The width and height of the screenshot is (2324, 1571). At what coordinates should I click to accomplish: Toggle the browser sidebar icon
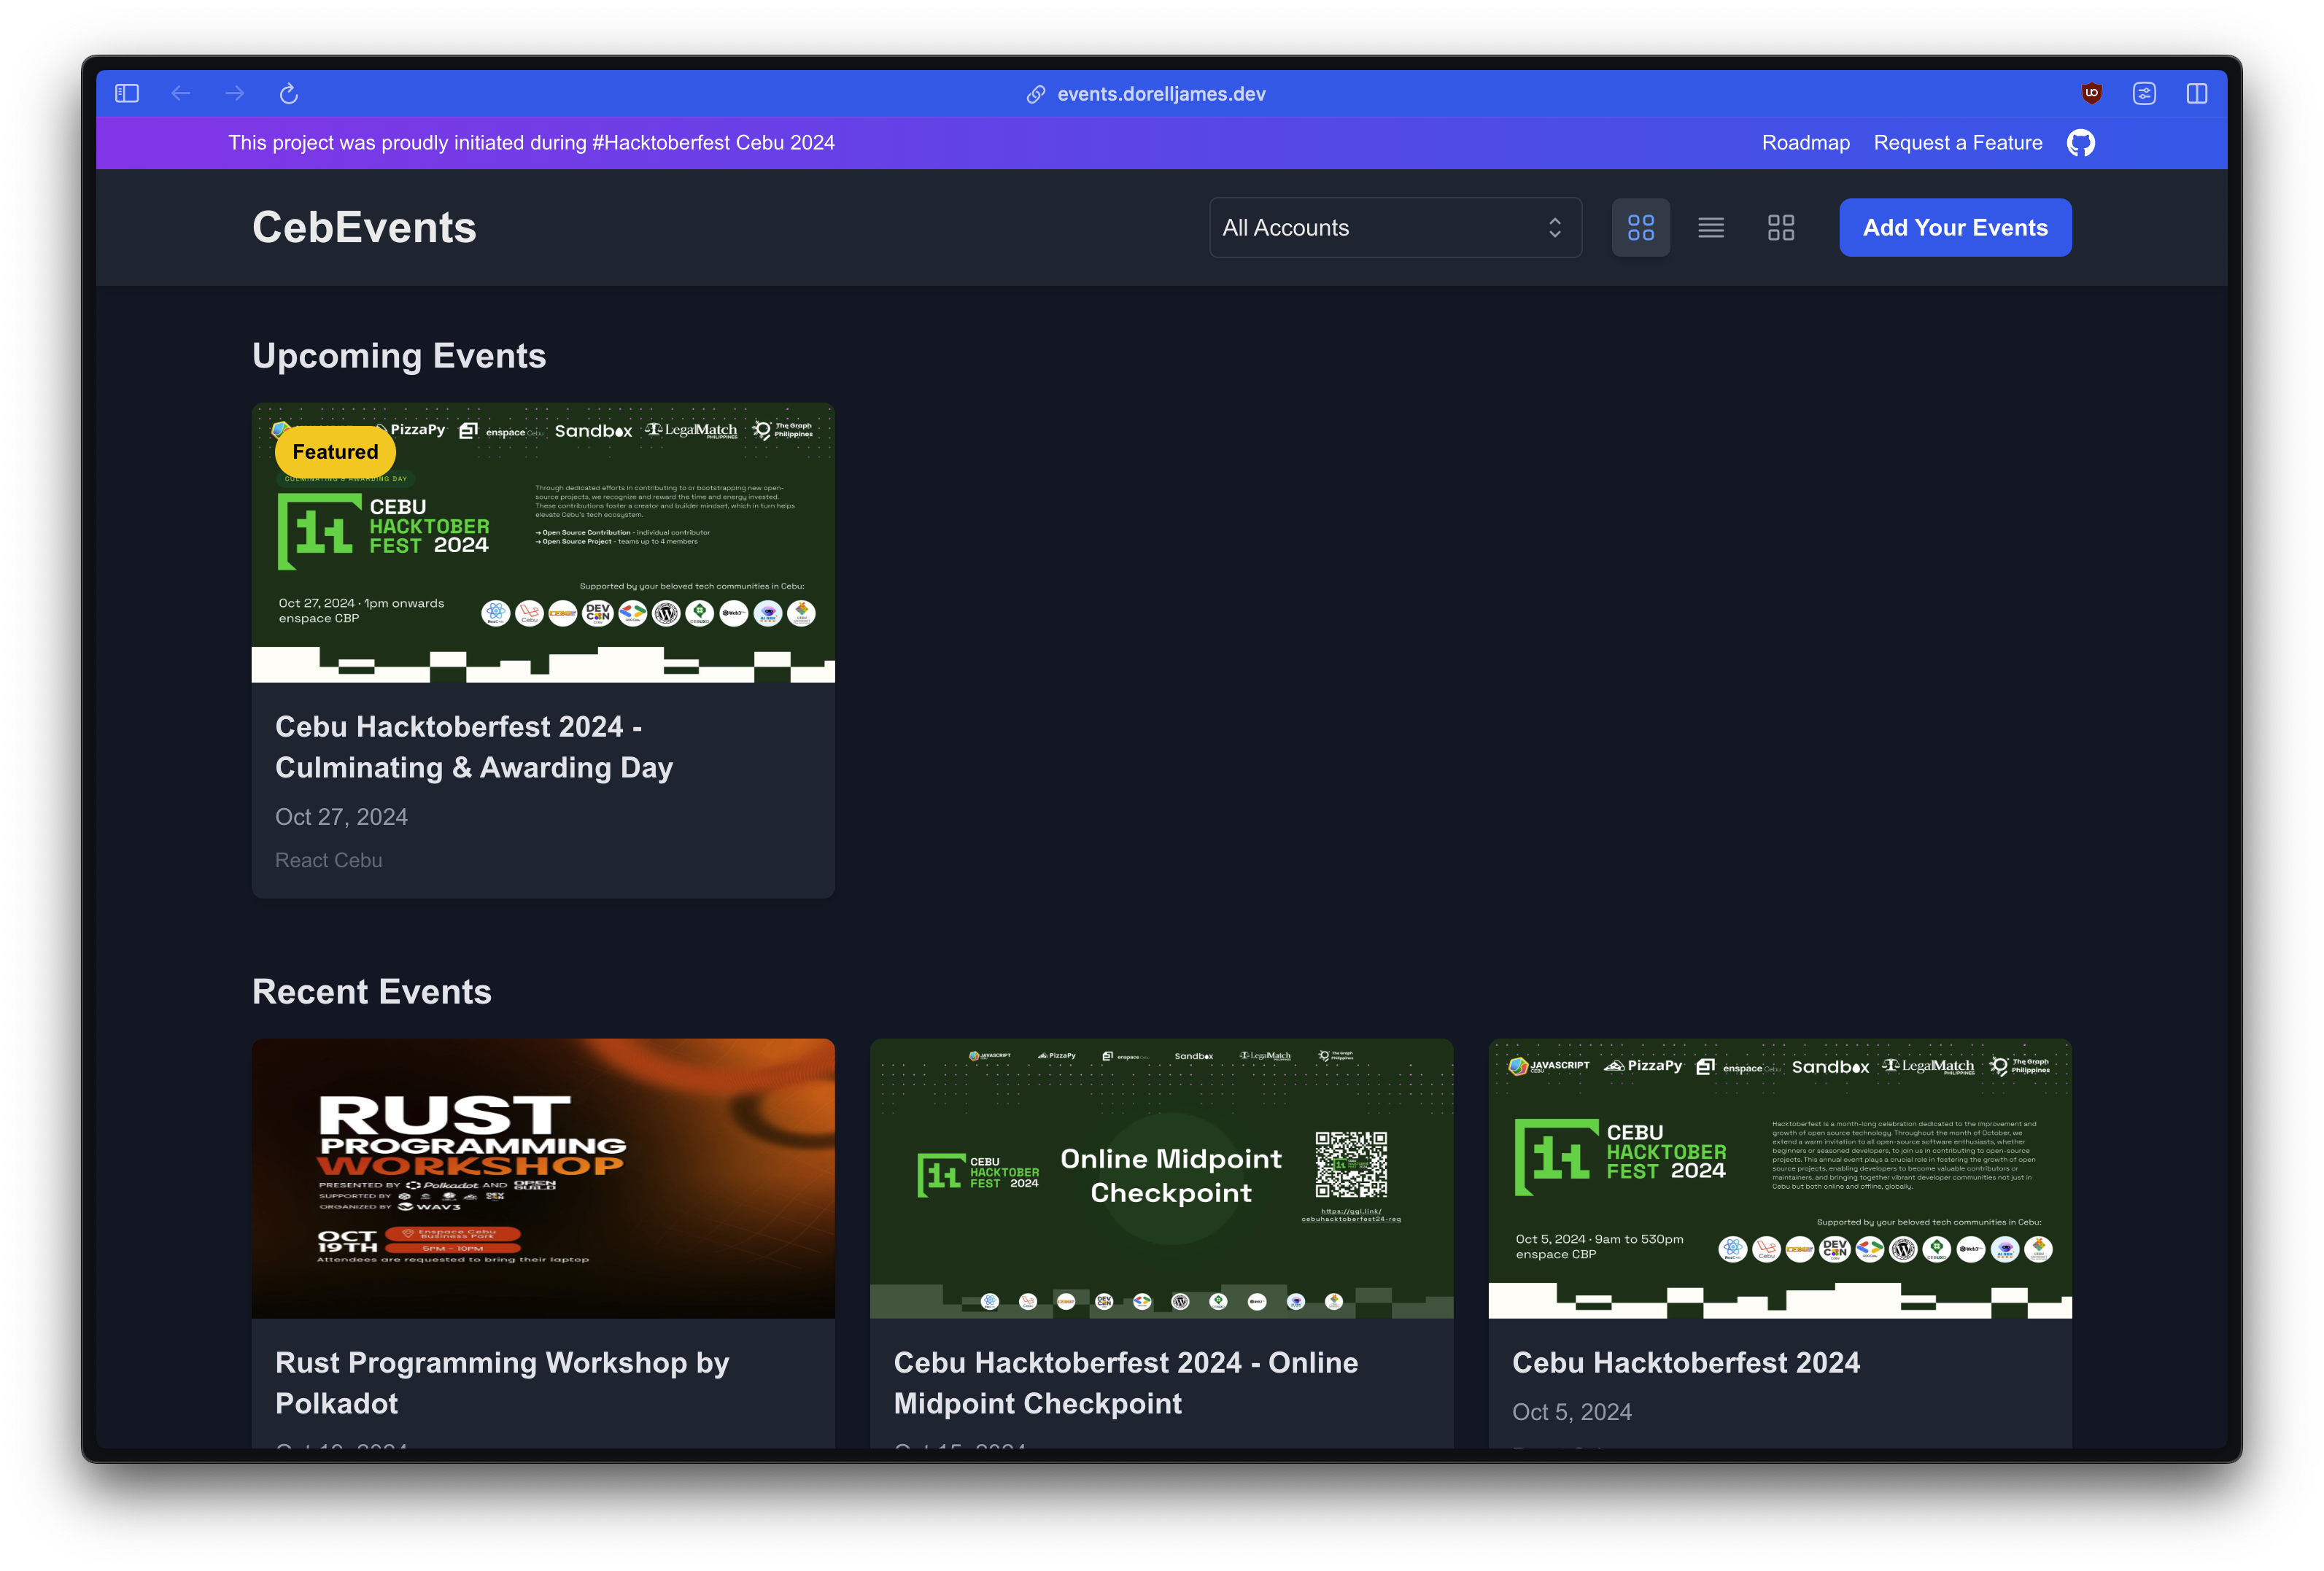click(127, 94)
